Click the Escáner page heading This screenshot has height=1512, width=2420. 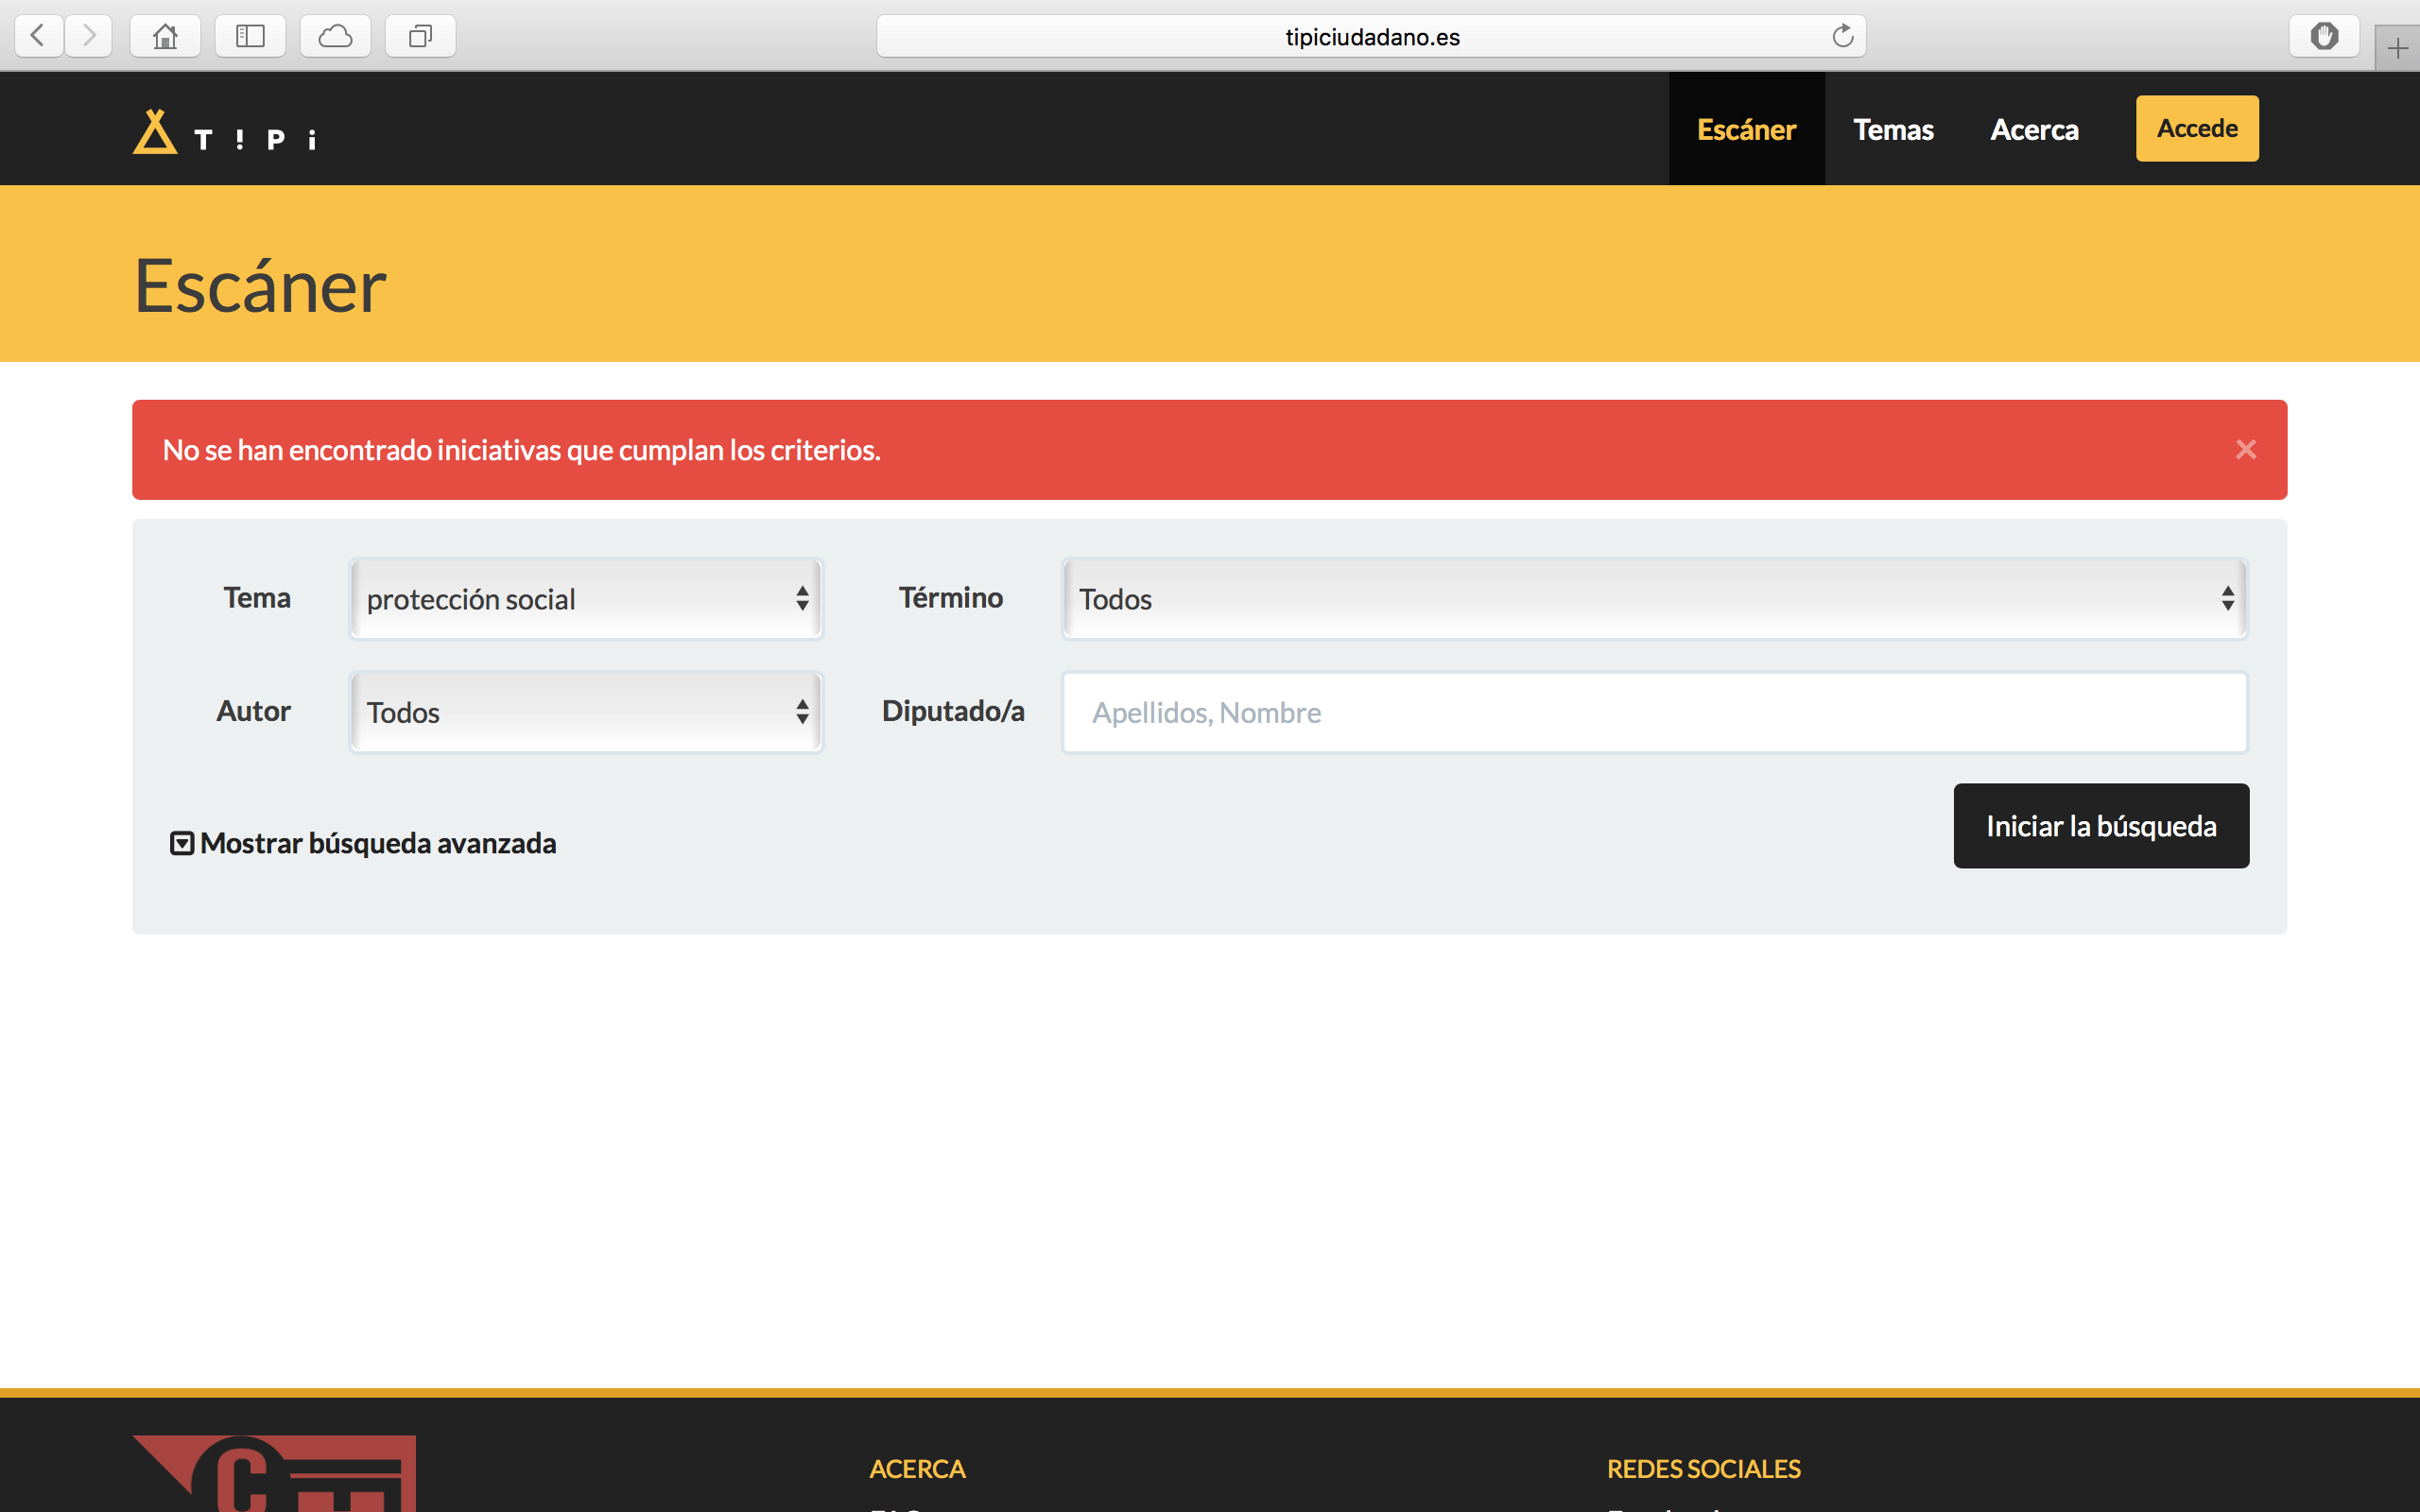[x=260, y=286]
